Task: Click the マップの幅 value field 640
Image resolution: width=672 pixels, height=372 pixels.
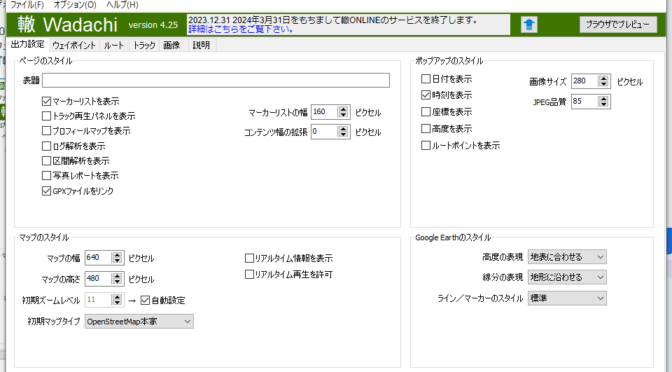Action: [99, 258]
